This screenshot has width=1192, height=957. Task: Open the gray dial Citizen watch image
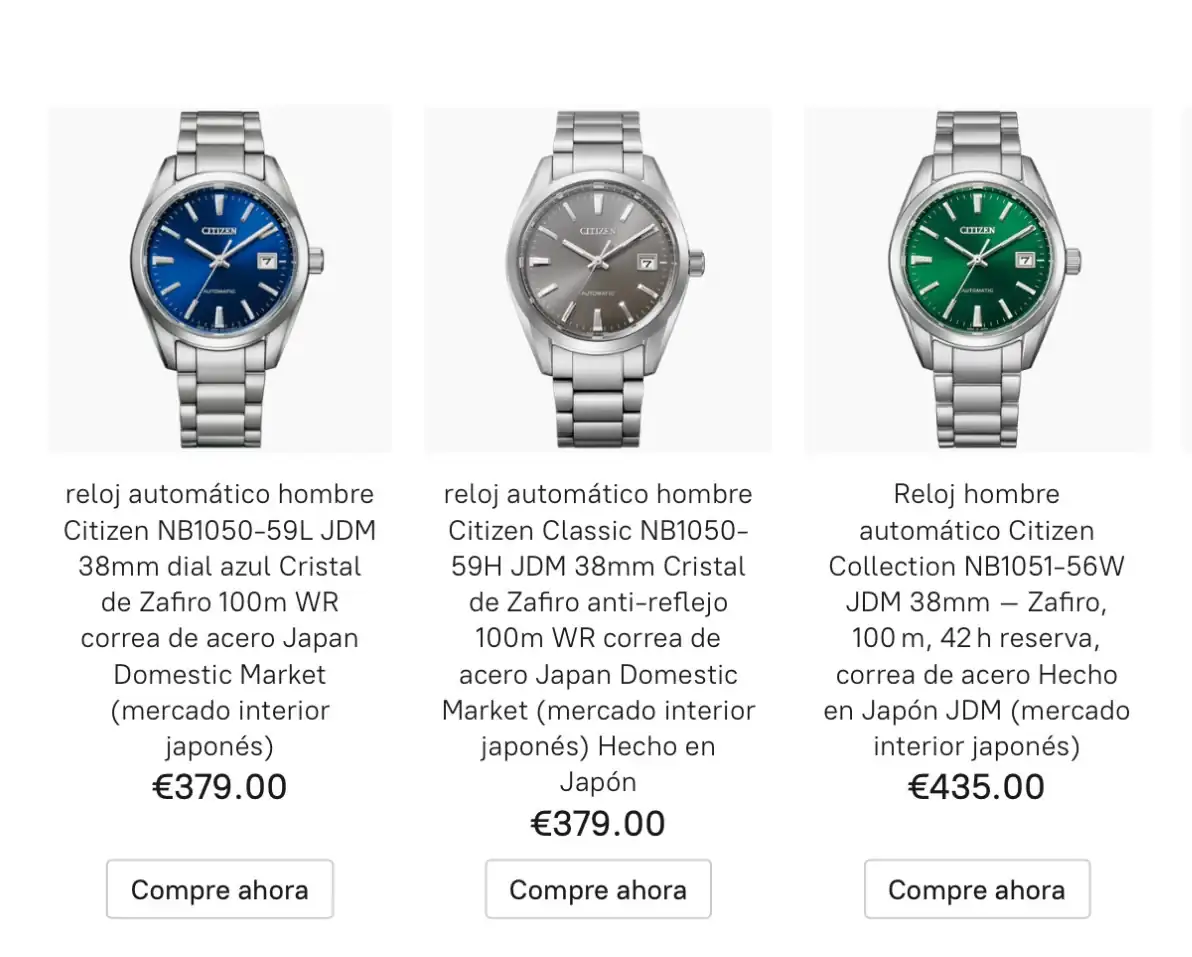598,279
